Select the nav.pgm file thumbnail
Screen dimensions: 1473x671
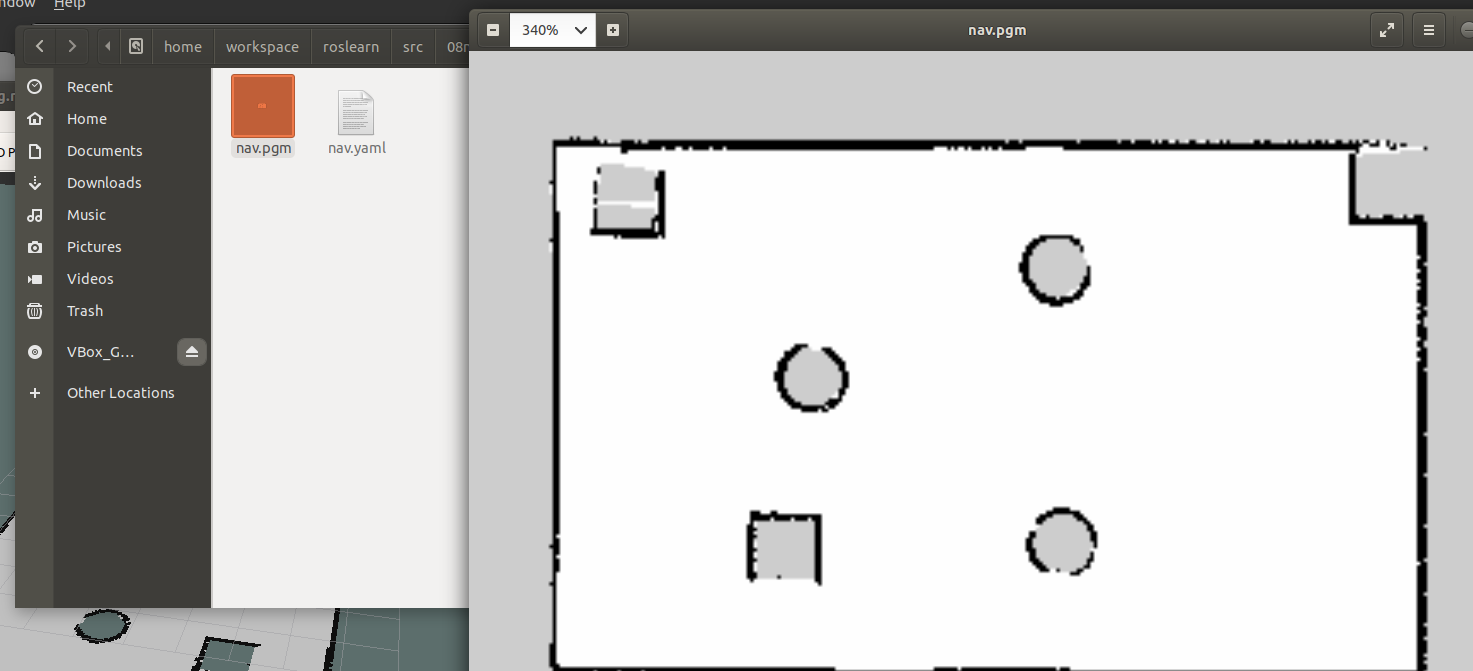pyautogui.click(x=263, y=105)
